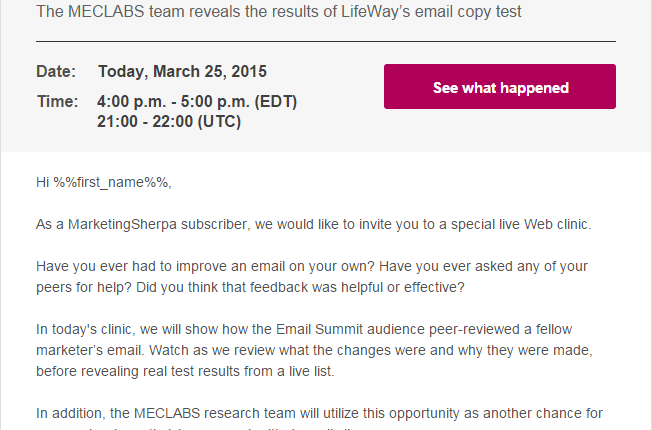Click the "(EDT)" timezone text

(277, 102)
